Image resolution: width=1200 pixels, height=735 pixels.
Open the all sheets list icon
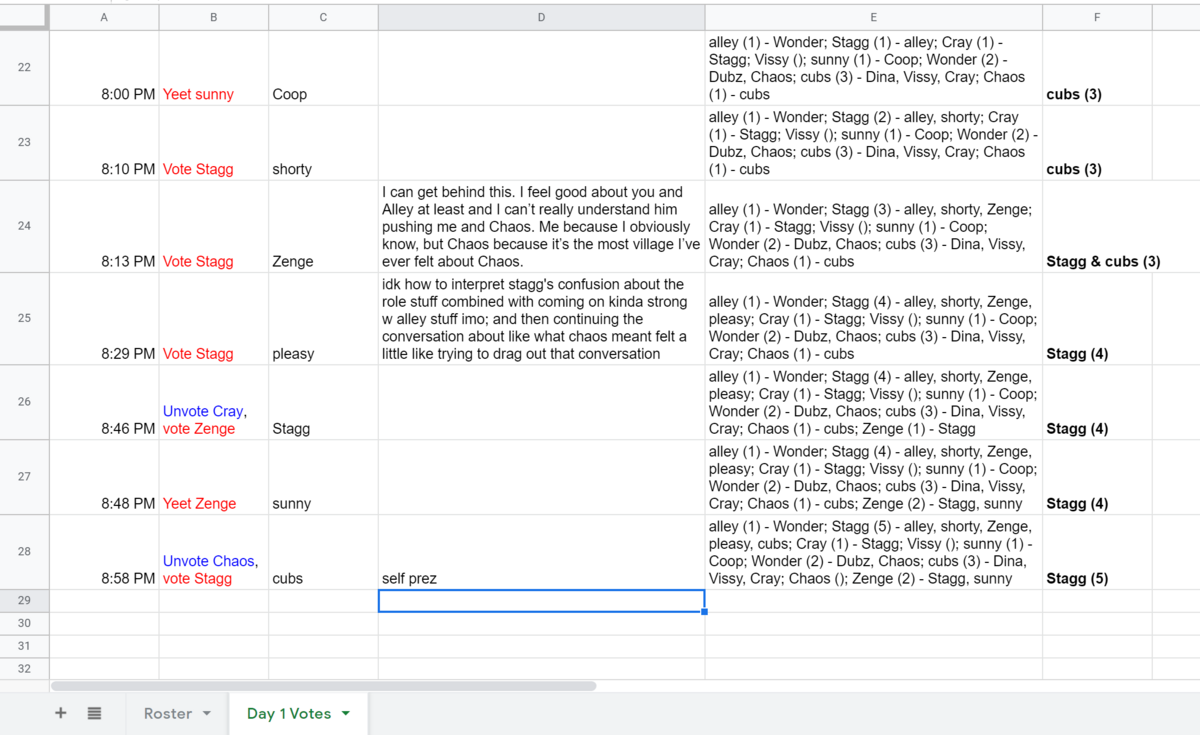94,713
